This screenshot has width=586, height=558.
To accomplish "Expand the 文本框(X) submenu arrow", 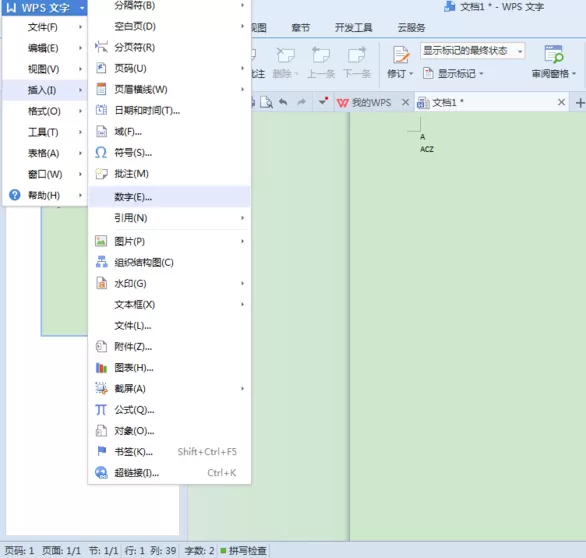I will coord(243,304).
